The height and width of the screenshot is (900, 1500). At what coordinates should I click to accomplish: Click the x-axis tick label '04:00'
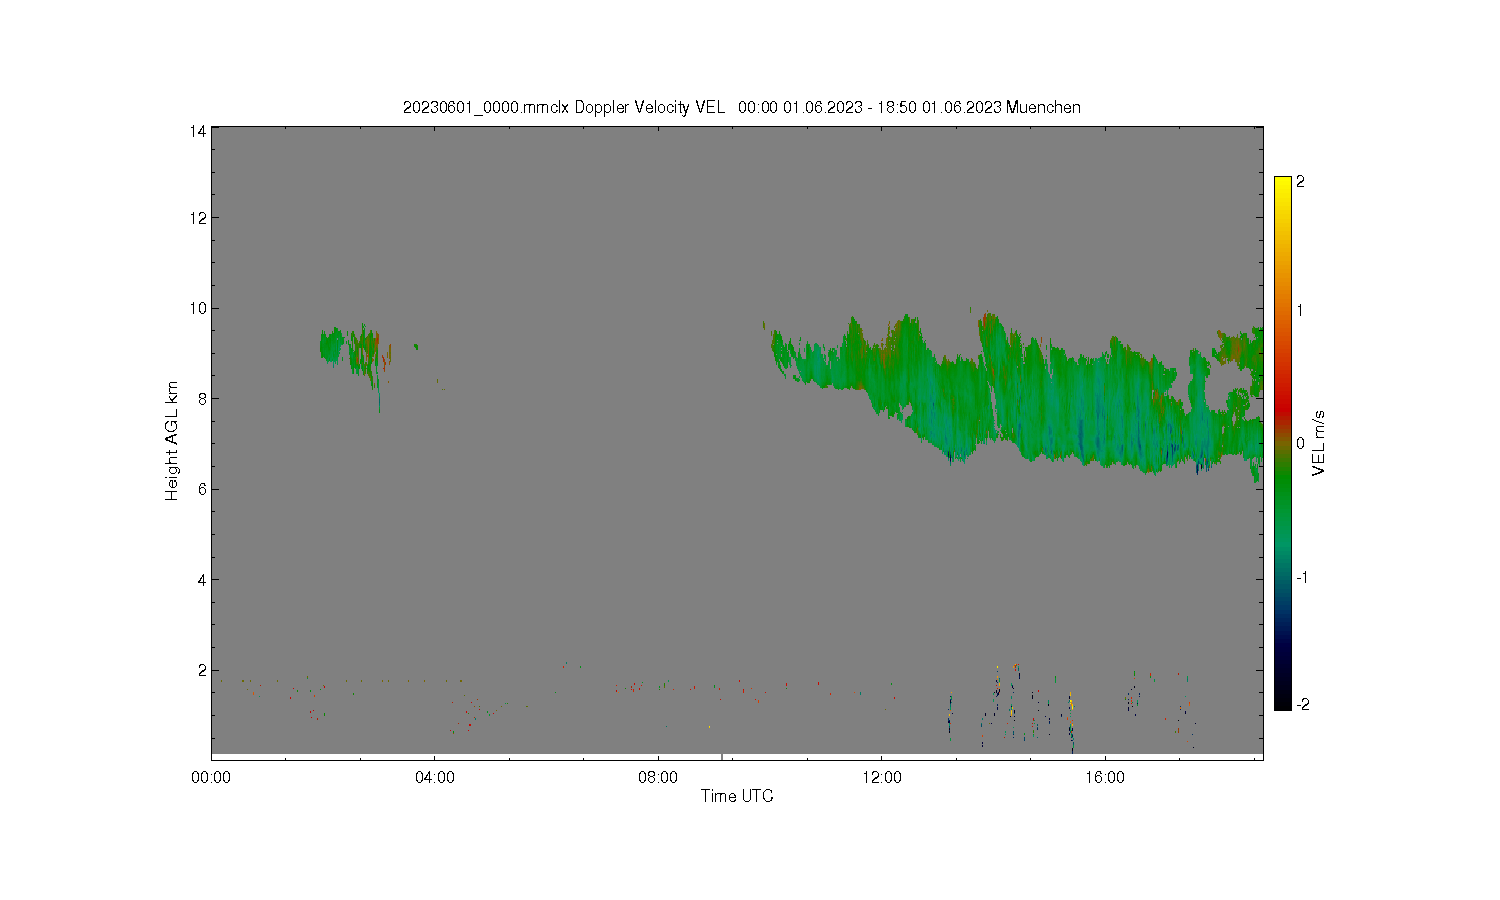click(x=435, y=777)
